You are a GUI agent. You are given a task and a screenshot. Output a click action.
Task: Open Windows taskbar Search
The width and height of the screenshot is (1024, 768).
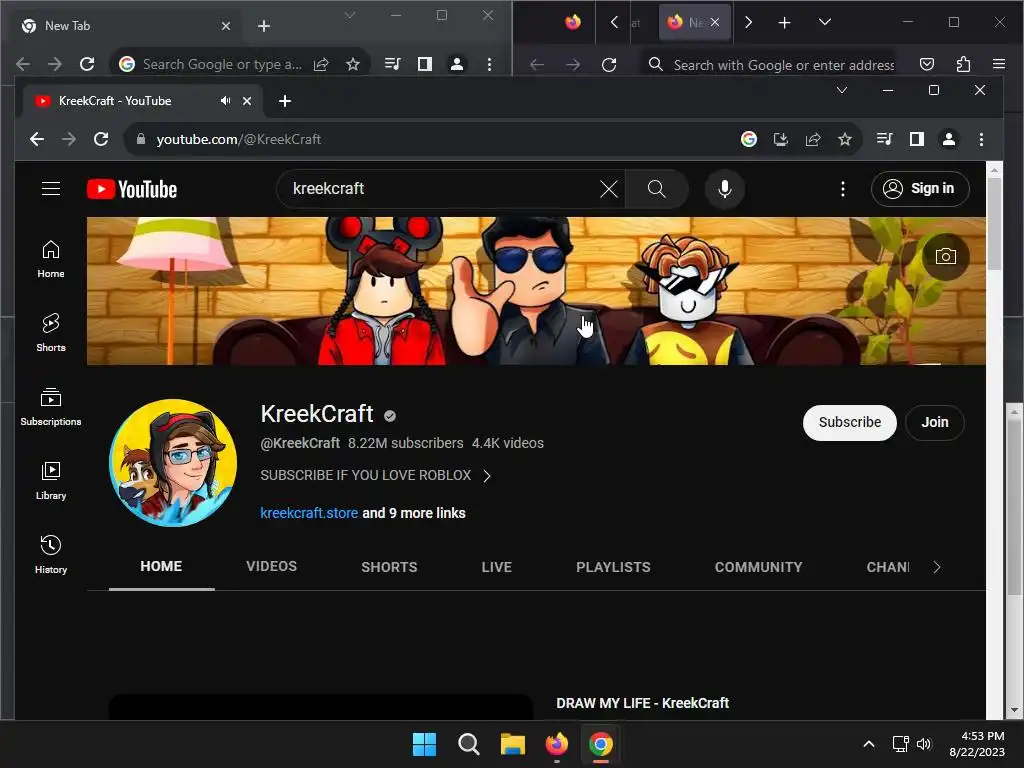pos(468,744)
